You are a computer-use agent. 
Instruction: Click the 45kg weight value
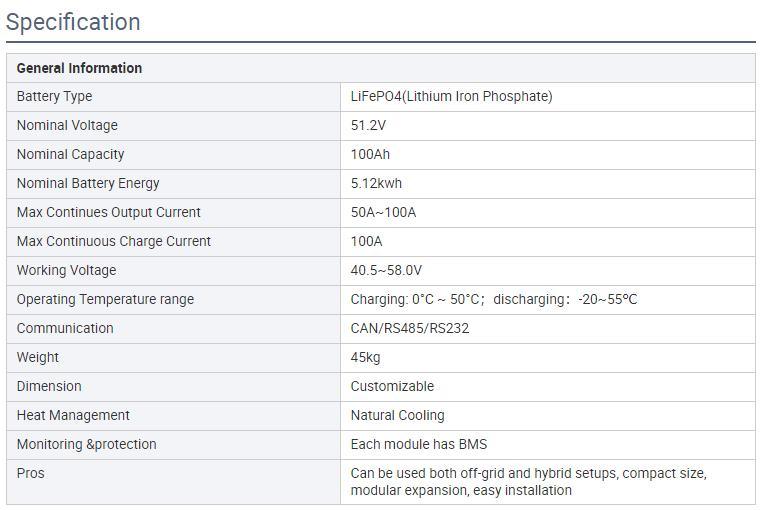[365, 358]
